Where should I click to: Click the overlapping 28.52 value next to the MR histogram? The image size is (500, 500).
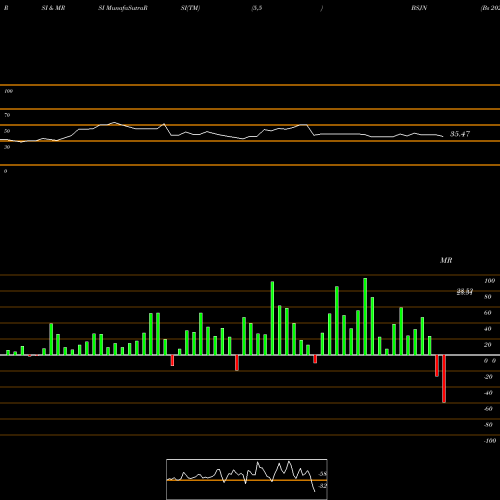[465, 292]
